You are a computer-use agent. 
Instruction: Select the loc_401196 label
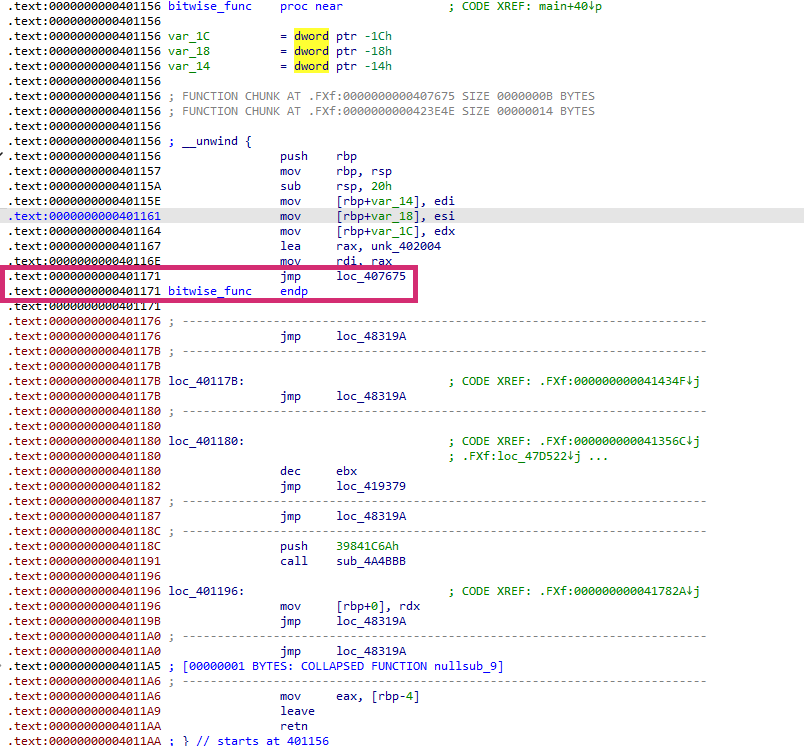click(x=206, y=591)
